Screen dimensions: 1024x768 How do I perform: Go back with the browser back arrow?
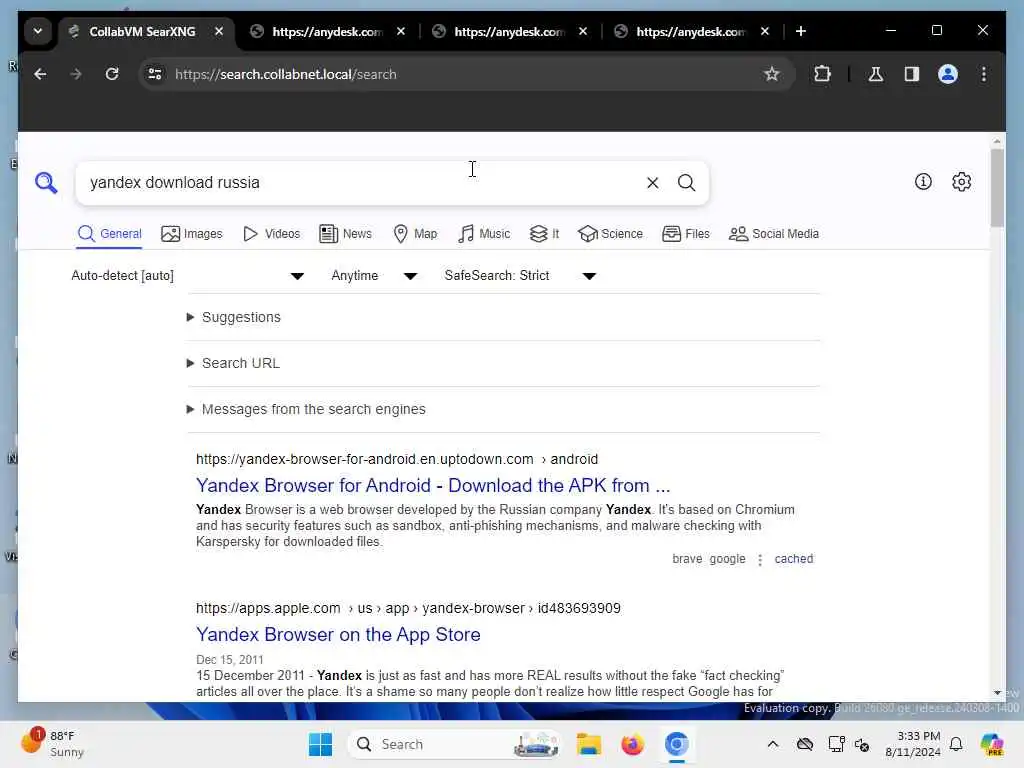40,74
